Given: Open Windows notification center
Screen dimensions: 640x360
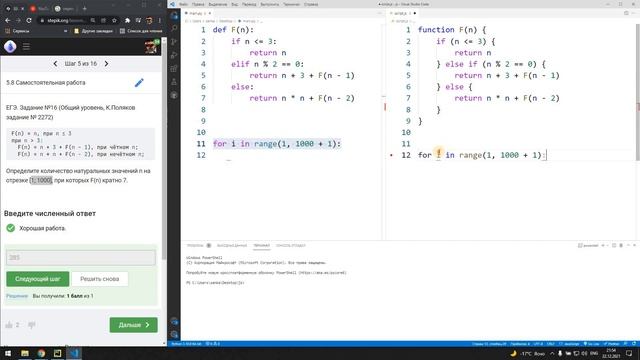Looking at the screenshot, I should click(629, 353).
